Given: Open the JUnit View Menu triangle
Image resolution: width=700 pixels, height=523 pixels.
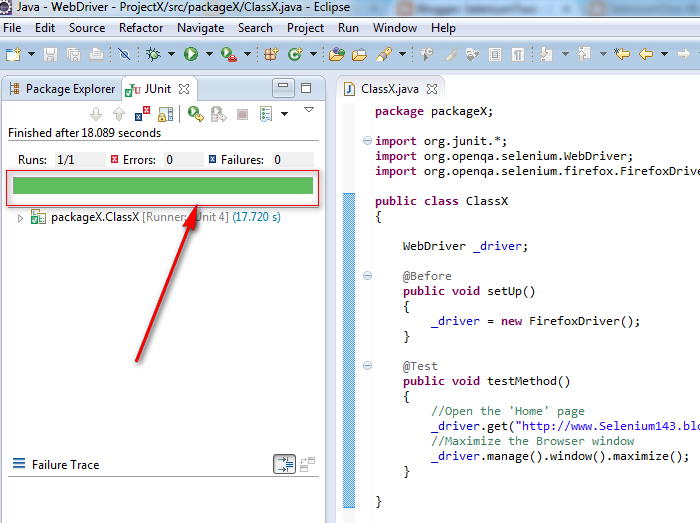Looking at the screenshot, I should coord(308,110).
